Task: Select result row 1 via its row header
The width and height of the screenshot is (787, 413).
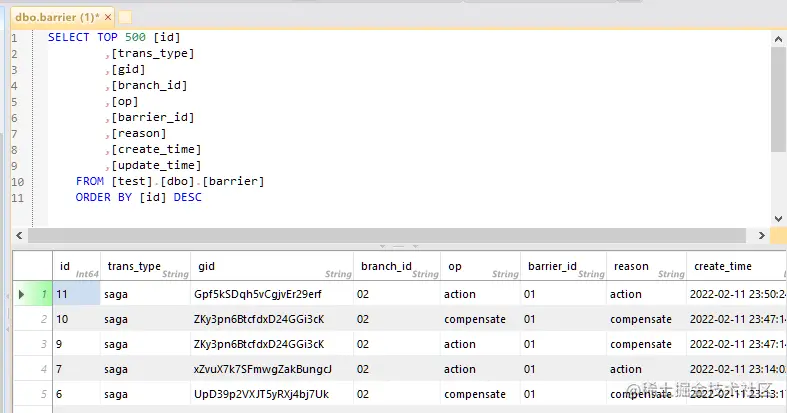Action: 33,294
